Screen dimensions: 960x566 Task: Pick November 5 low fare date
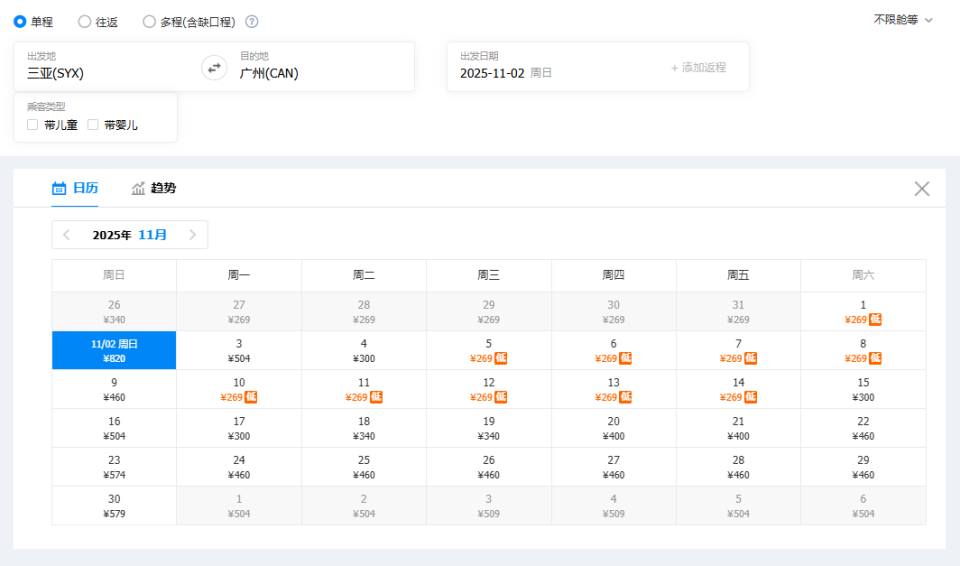489,350
